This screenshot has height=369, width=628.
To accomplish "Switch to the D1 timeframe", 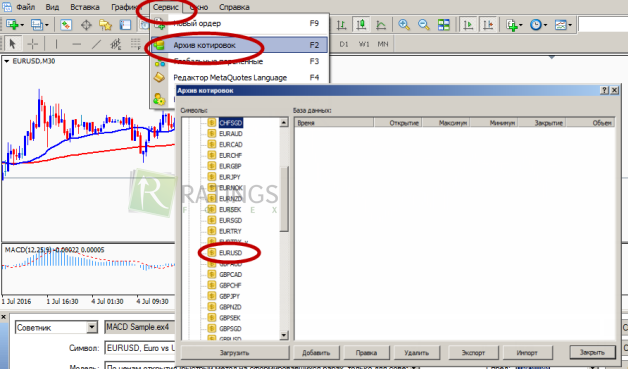I will 344,44.
